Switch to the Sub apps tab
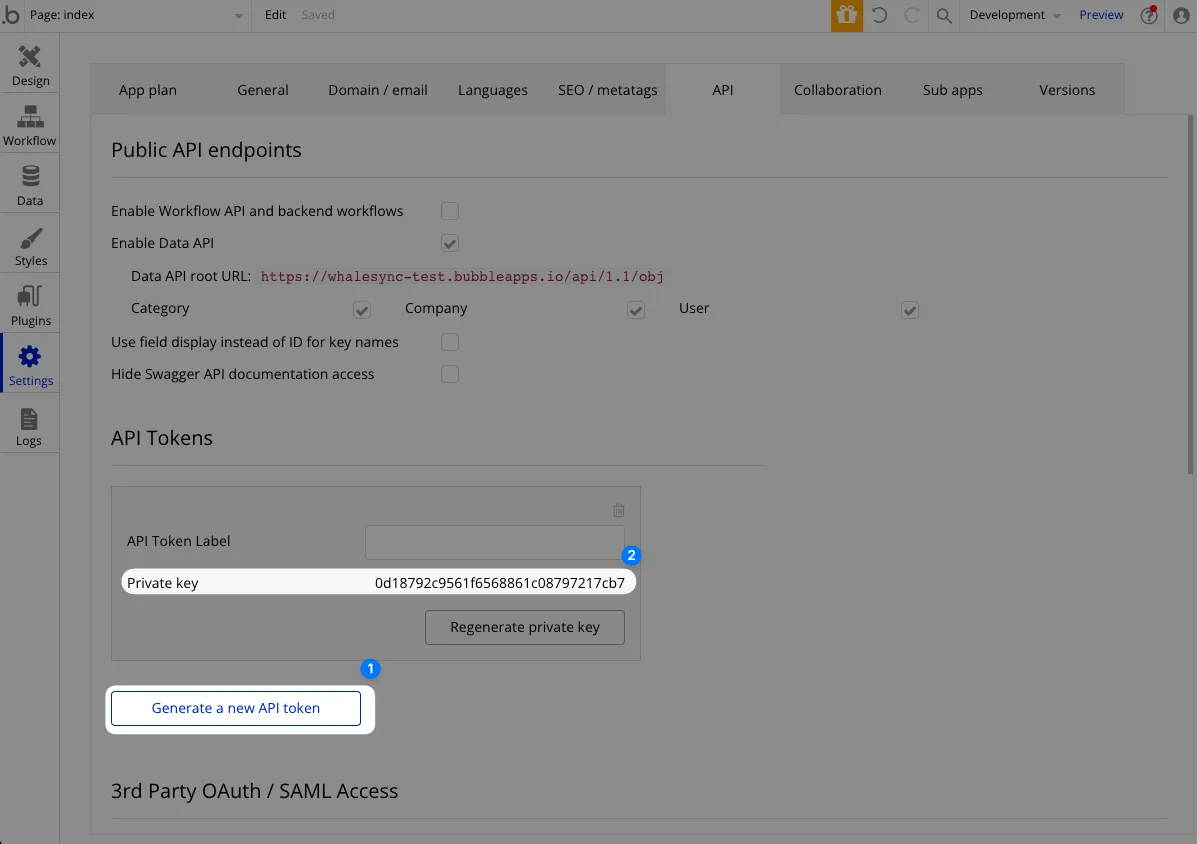Viewport: 1197px width, 844px height. click(x=953, y=90)
